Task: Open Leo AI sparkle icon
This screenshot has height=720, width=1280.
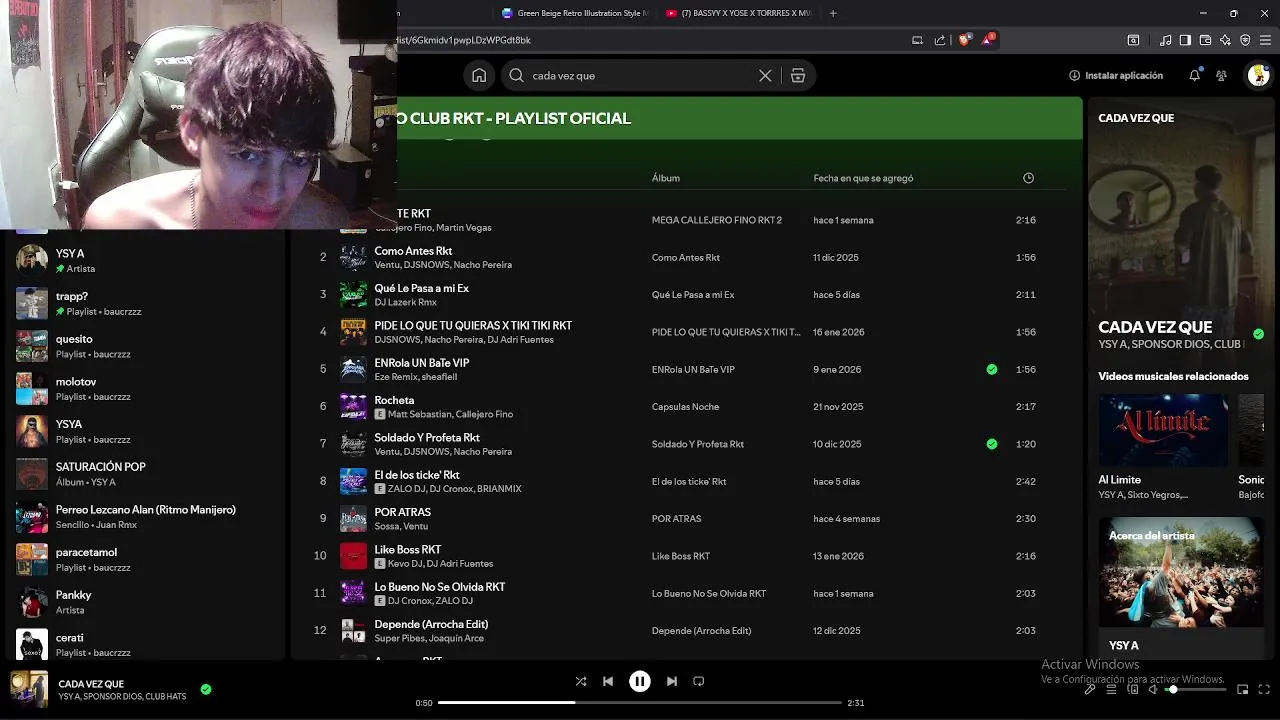Action: [1225, 40]
